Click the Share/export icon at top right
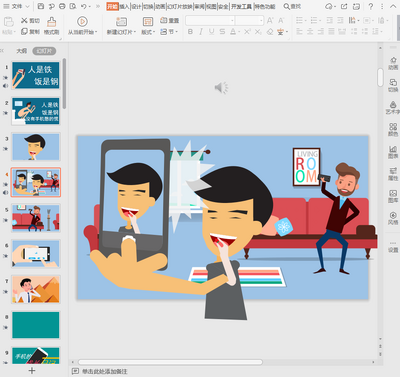The image size is (400, 377). pos(344,6)
